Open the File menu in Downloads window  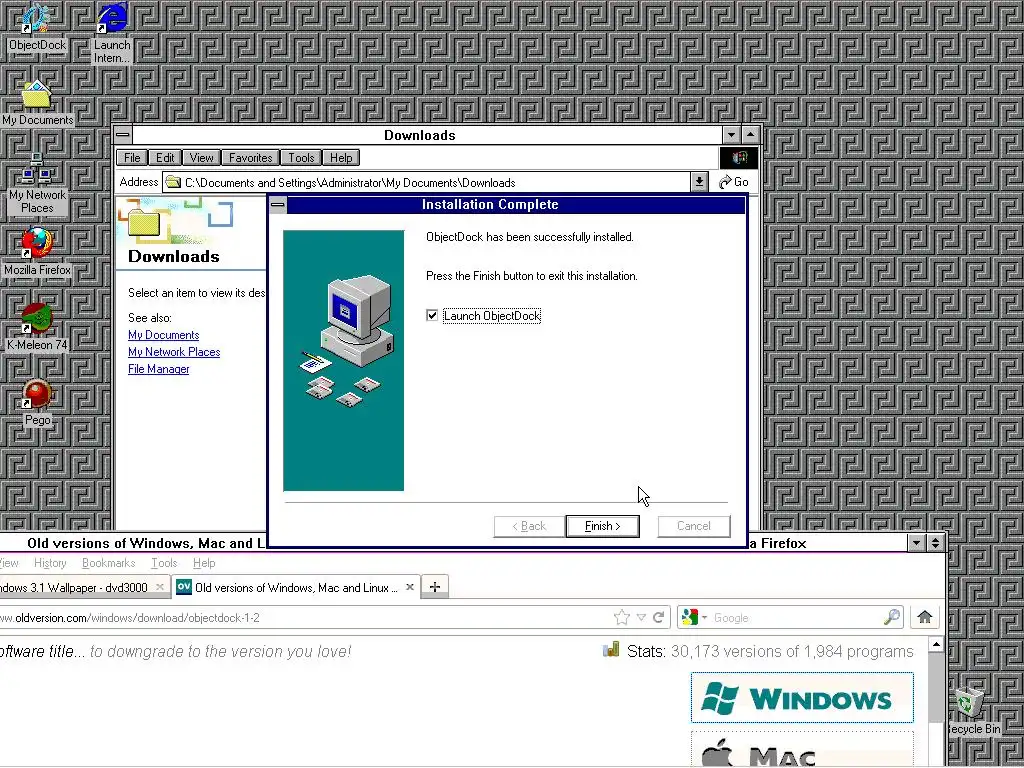[132, 157]
